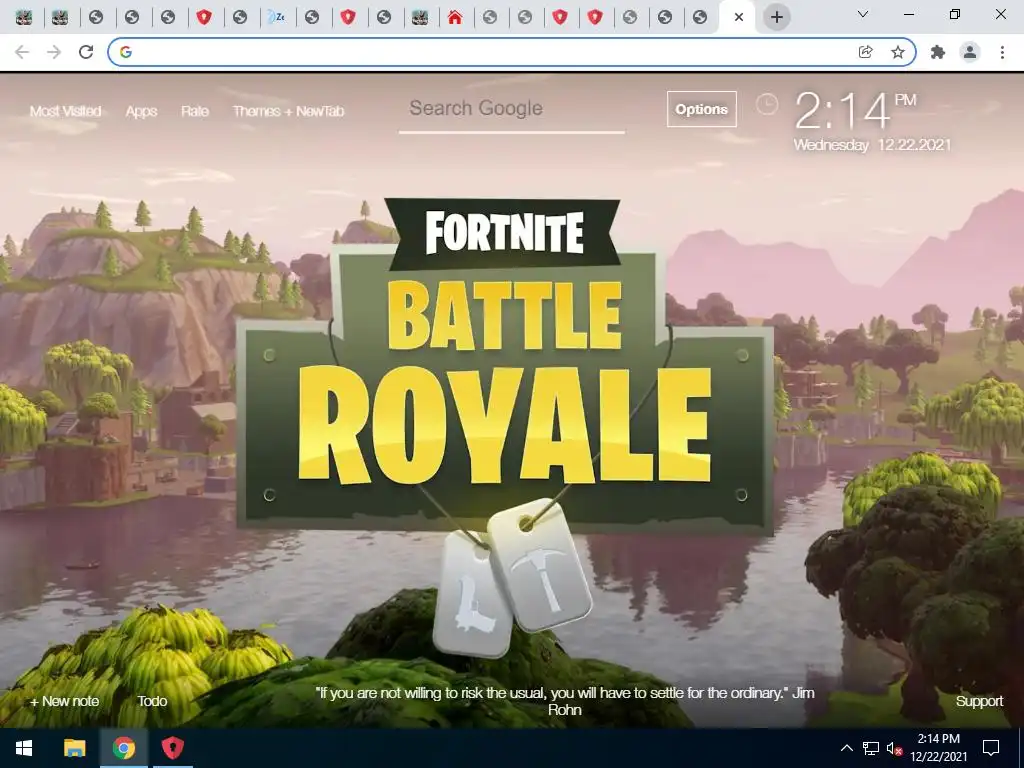Screen dimensions: 1024x768
Task: Switch to the tab with blue 'Ze' favicon
Action: 277,17
